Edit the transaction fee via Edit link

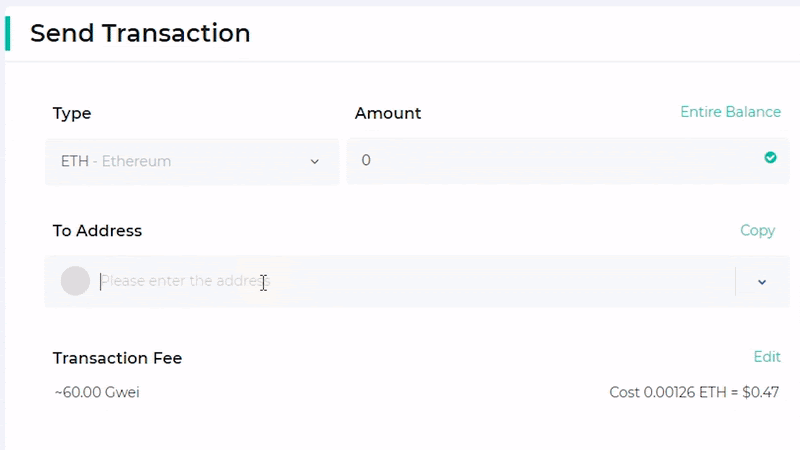click(767, 357)
